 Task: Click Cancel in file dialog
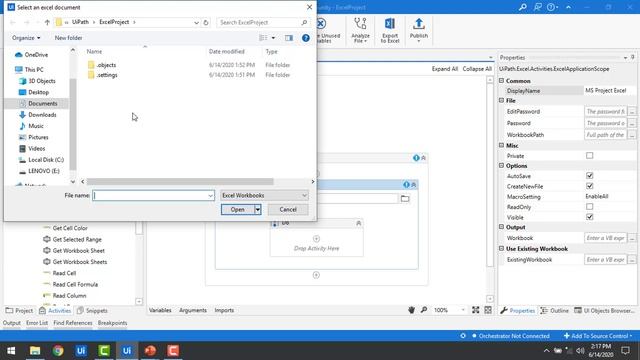click(x=288, y=209)
